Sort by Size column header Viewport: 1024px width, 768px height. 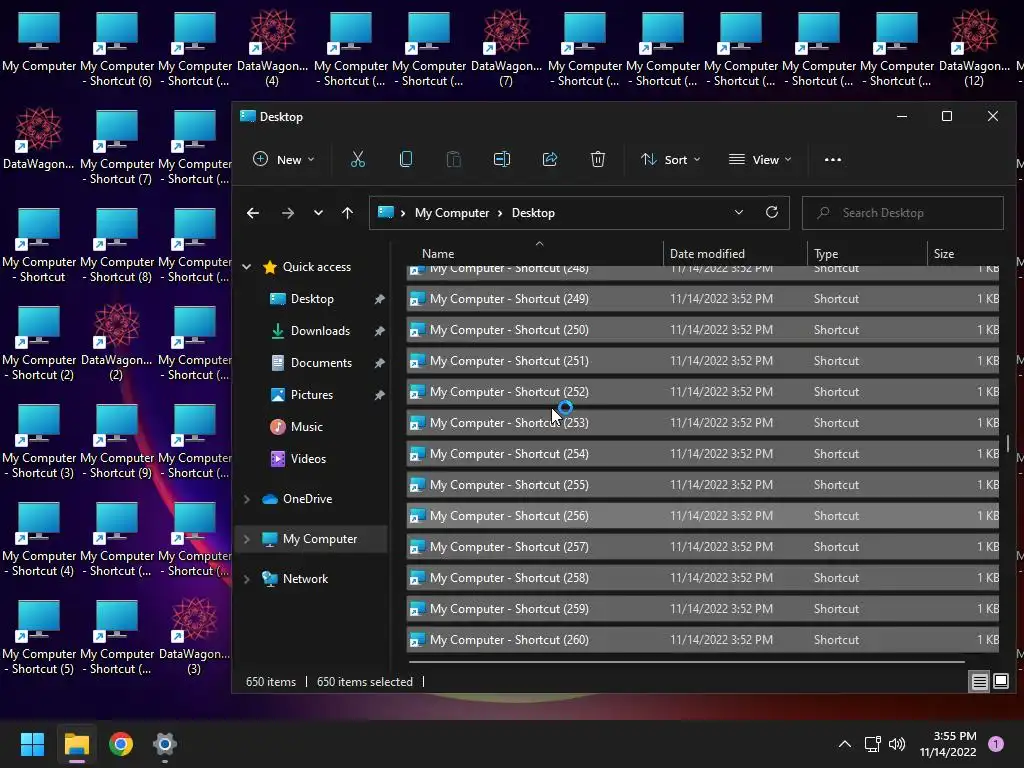coord(963,253)
